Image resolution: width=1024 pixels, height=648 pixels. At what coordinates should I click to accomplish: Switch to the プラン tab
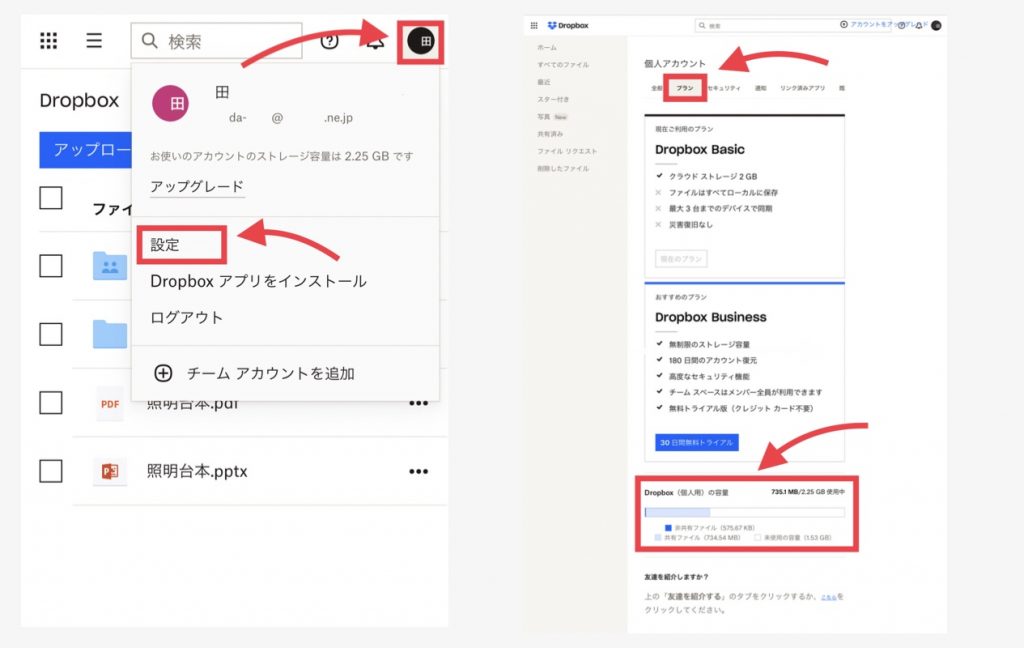[x=685, y=88]
